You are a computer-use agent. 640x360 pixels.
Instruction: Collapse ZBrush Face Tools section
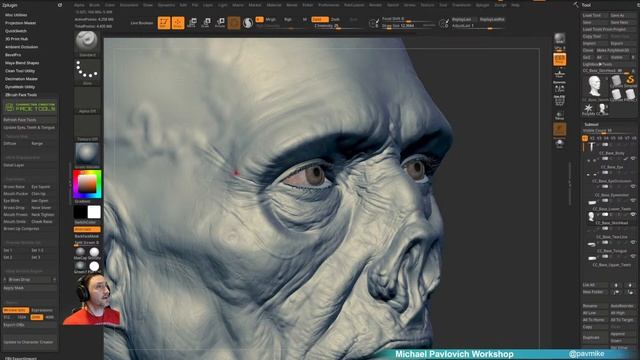click(x=21, y=95)
